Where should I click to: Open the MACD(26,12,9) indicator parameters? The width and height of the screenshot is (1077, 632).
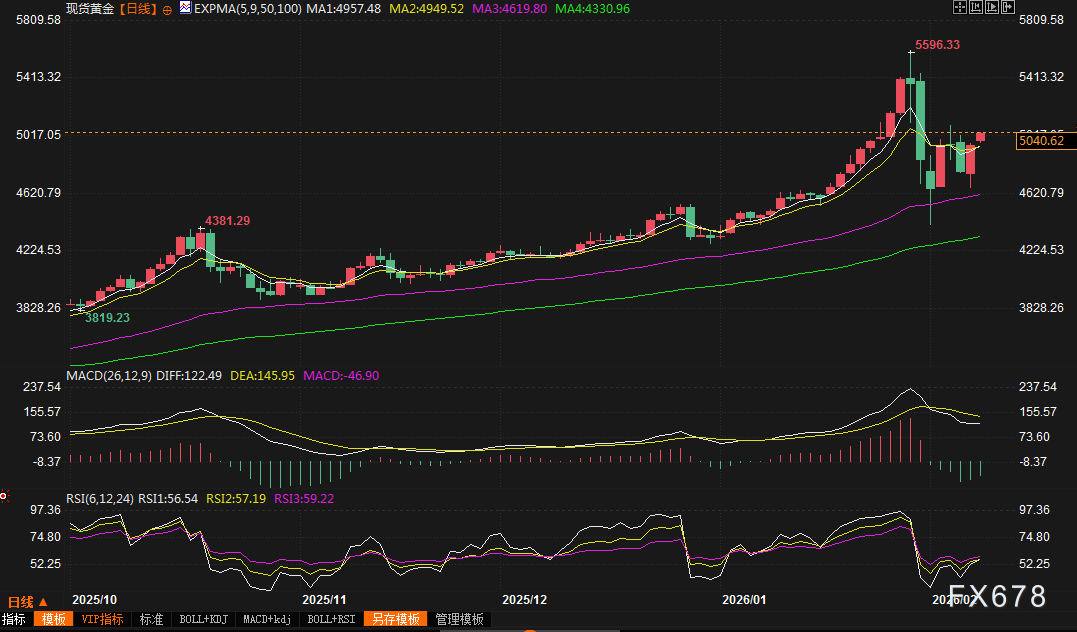click(x=109, y=375)
